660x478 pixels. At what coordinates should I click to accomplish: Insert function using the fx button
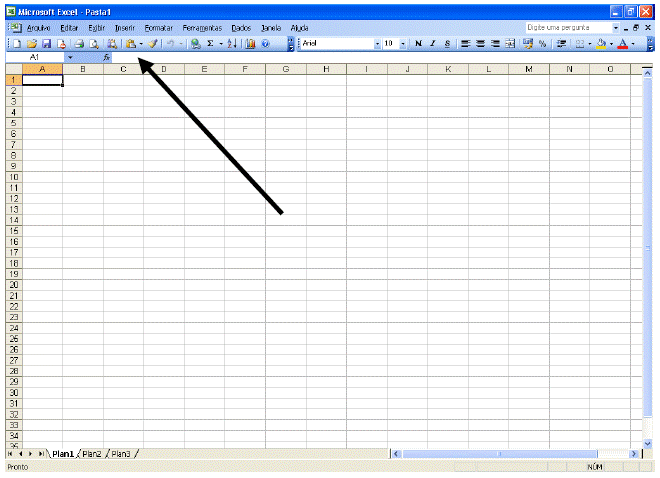(107, 58)
